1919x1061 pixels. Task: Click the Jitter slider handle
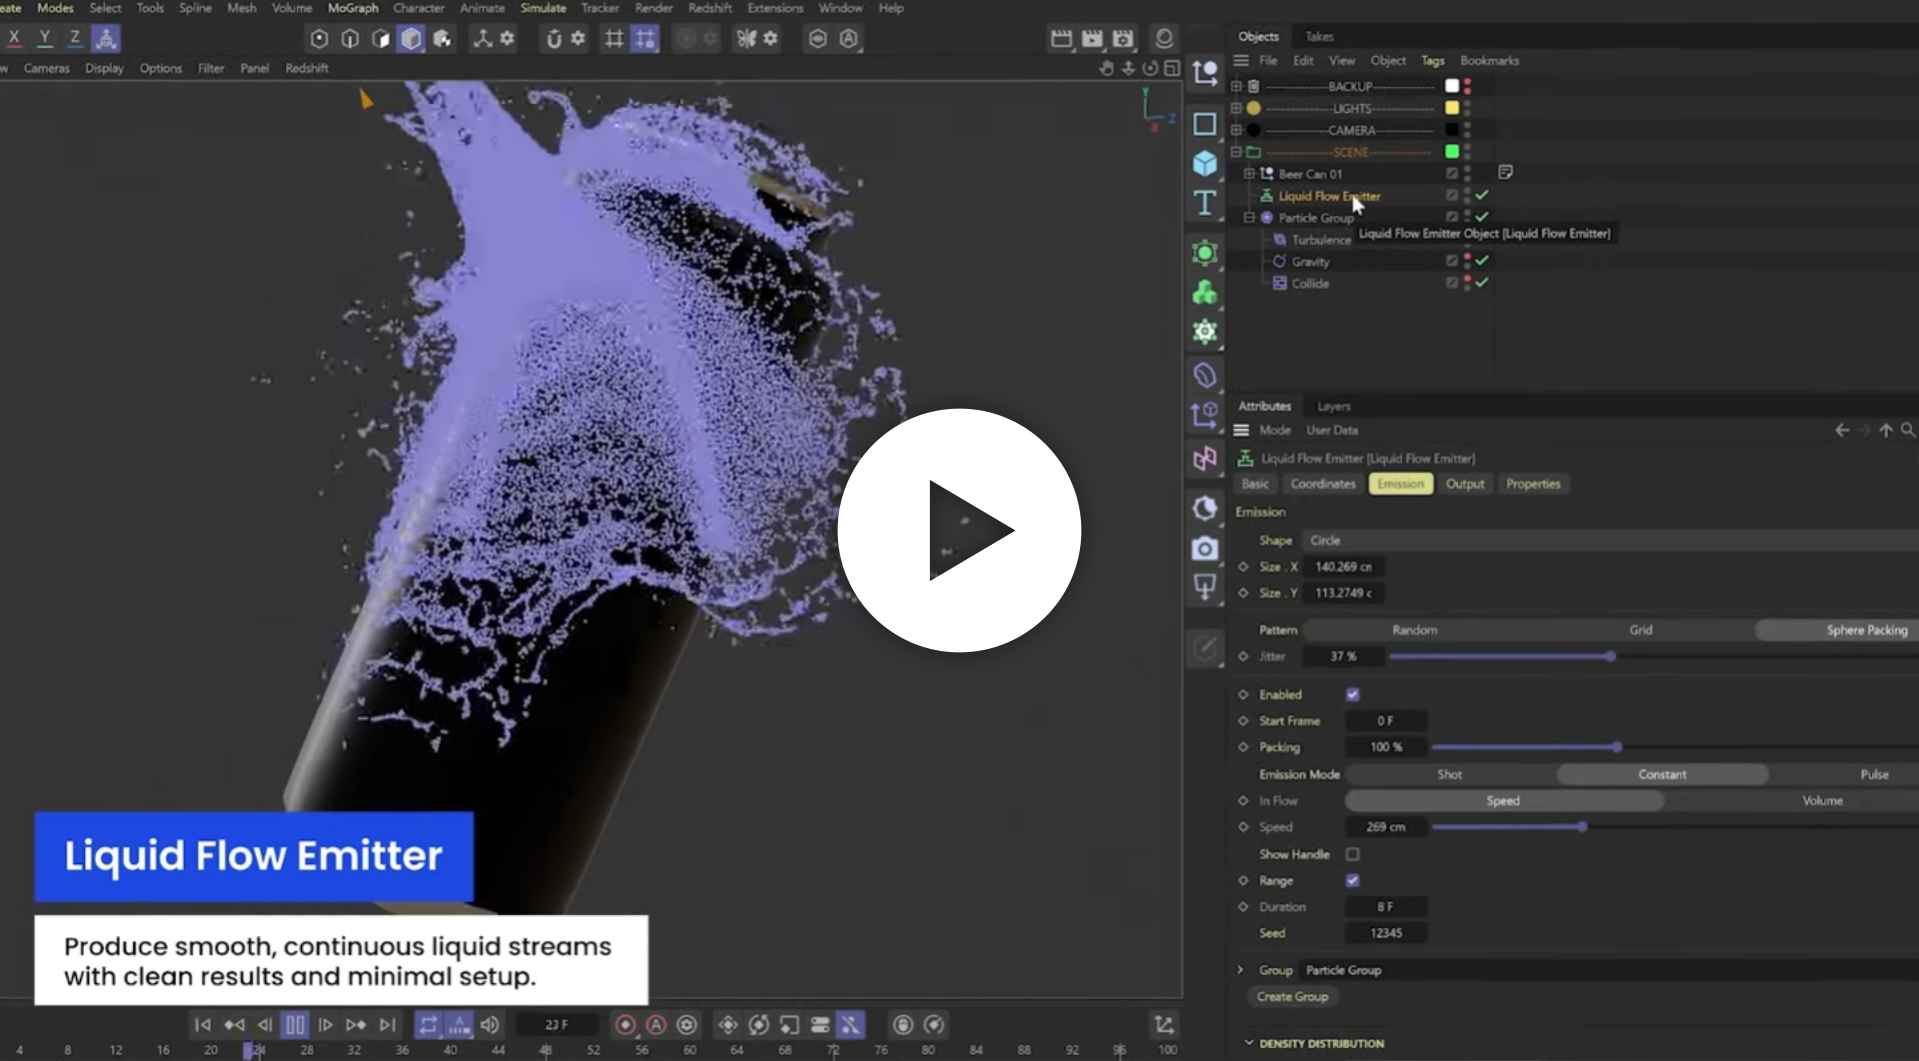[1610, 657]
